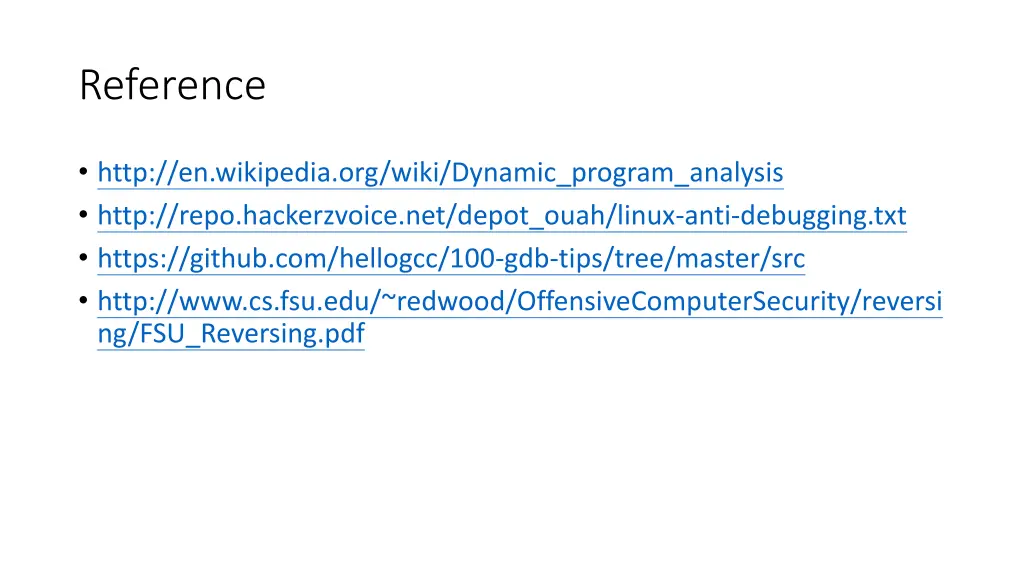The height and width of the screenshot is (576, 1024).
Task: Click the bullet before the fsu.edu link
Action: click(84, 300)
